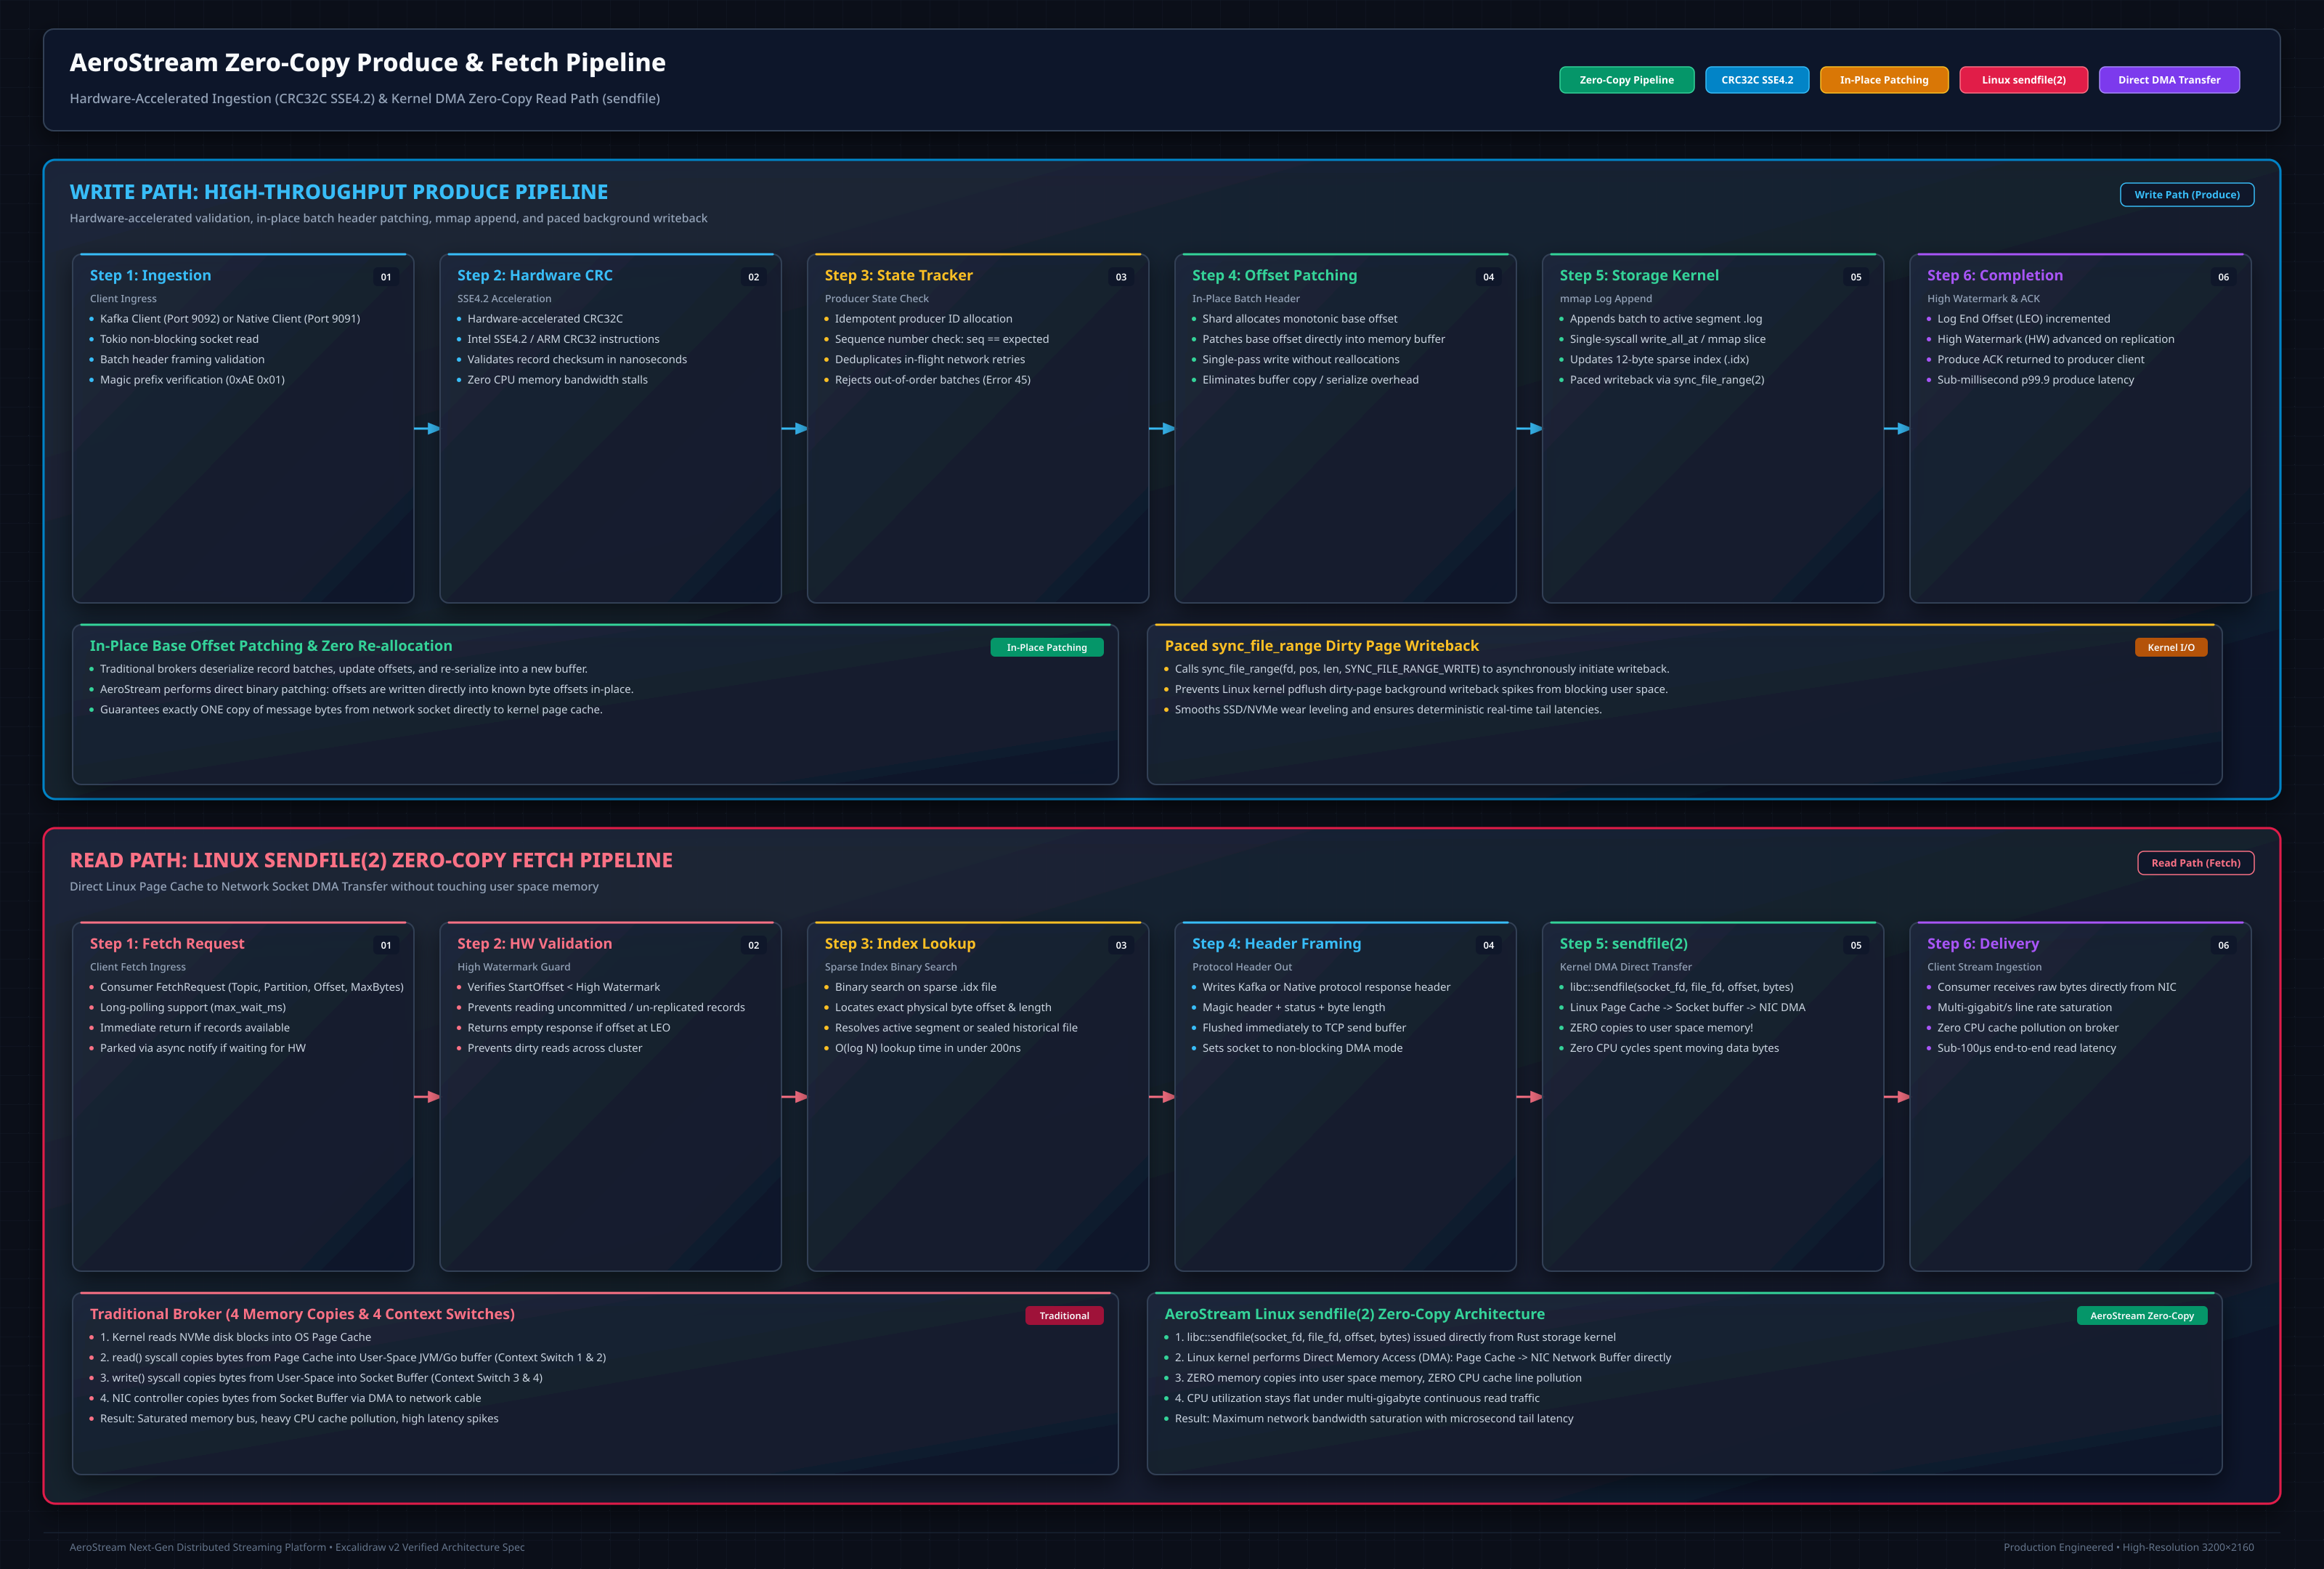2324x1569 pixels.
Task: Click the 06 badge on Completion card
Action: pos(2223,277)
